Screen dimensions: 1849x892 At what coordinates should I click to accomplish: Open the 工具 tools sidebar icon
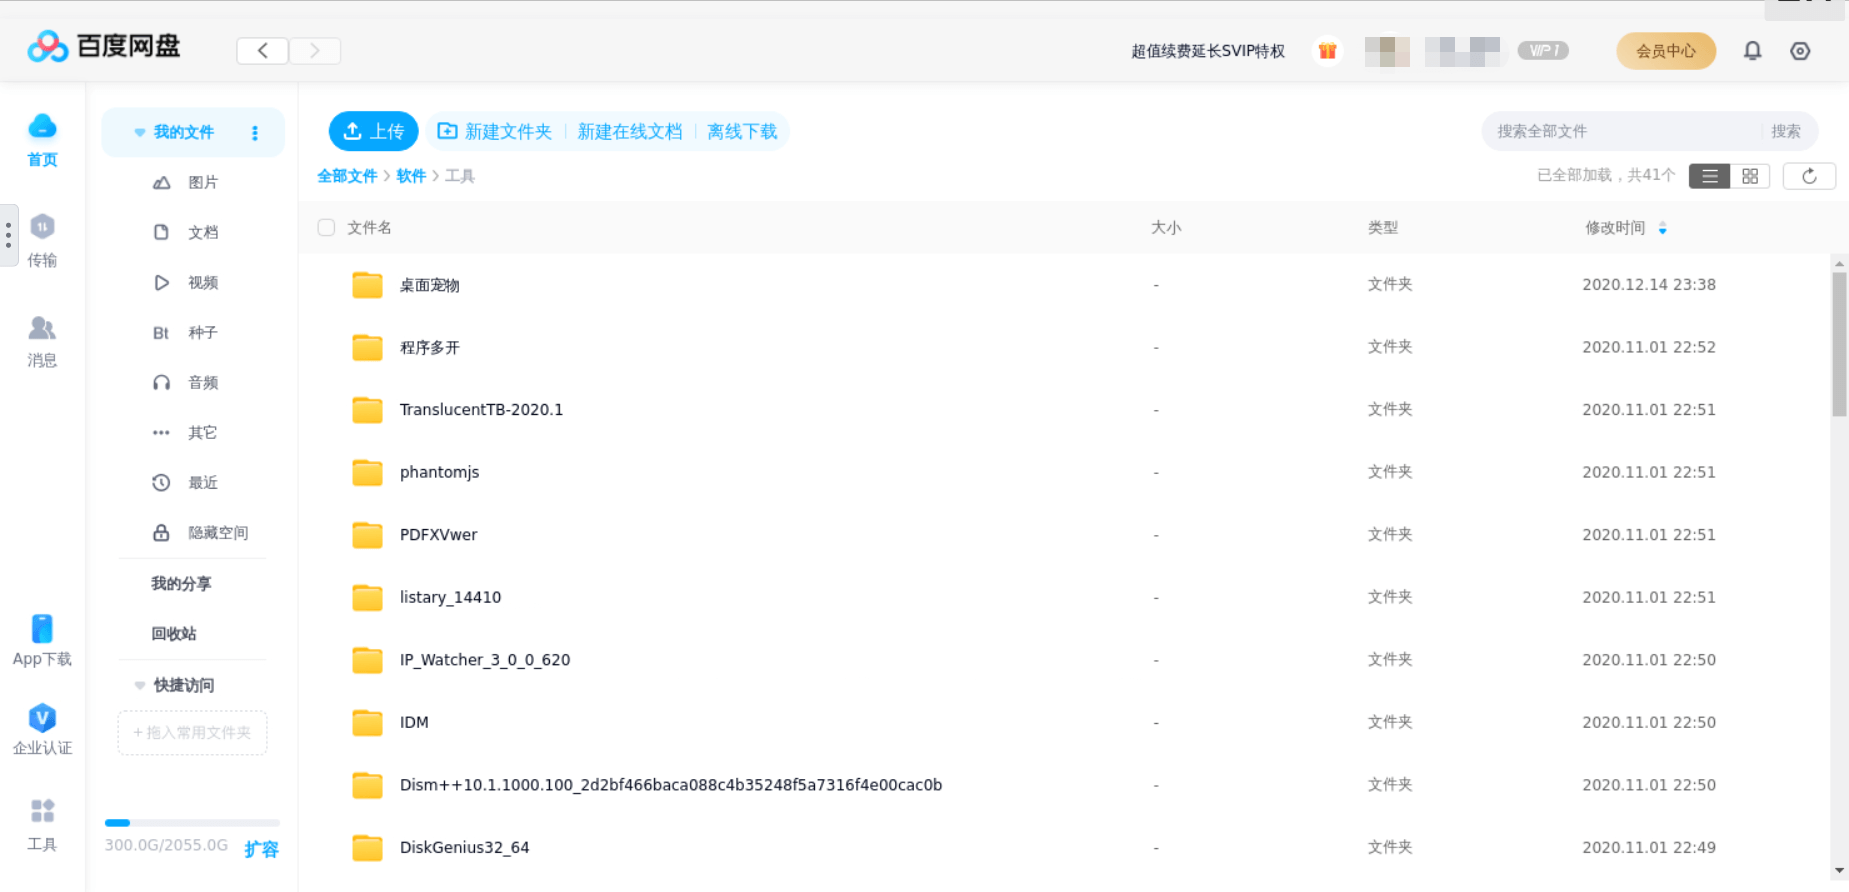click(42, 825)
